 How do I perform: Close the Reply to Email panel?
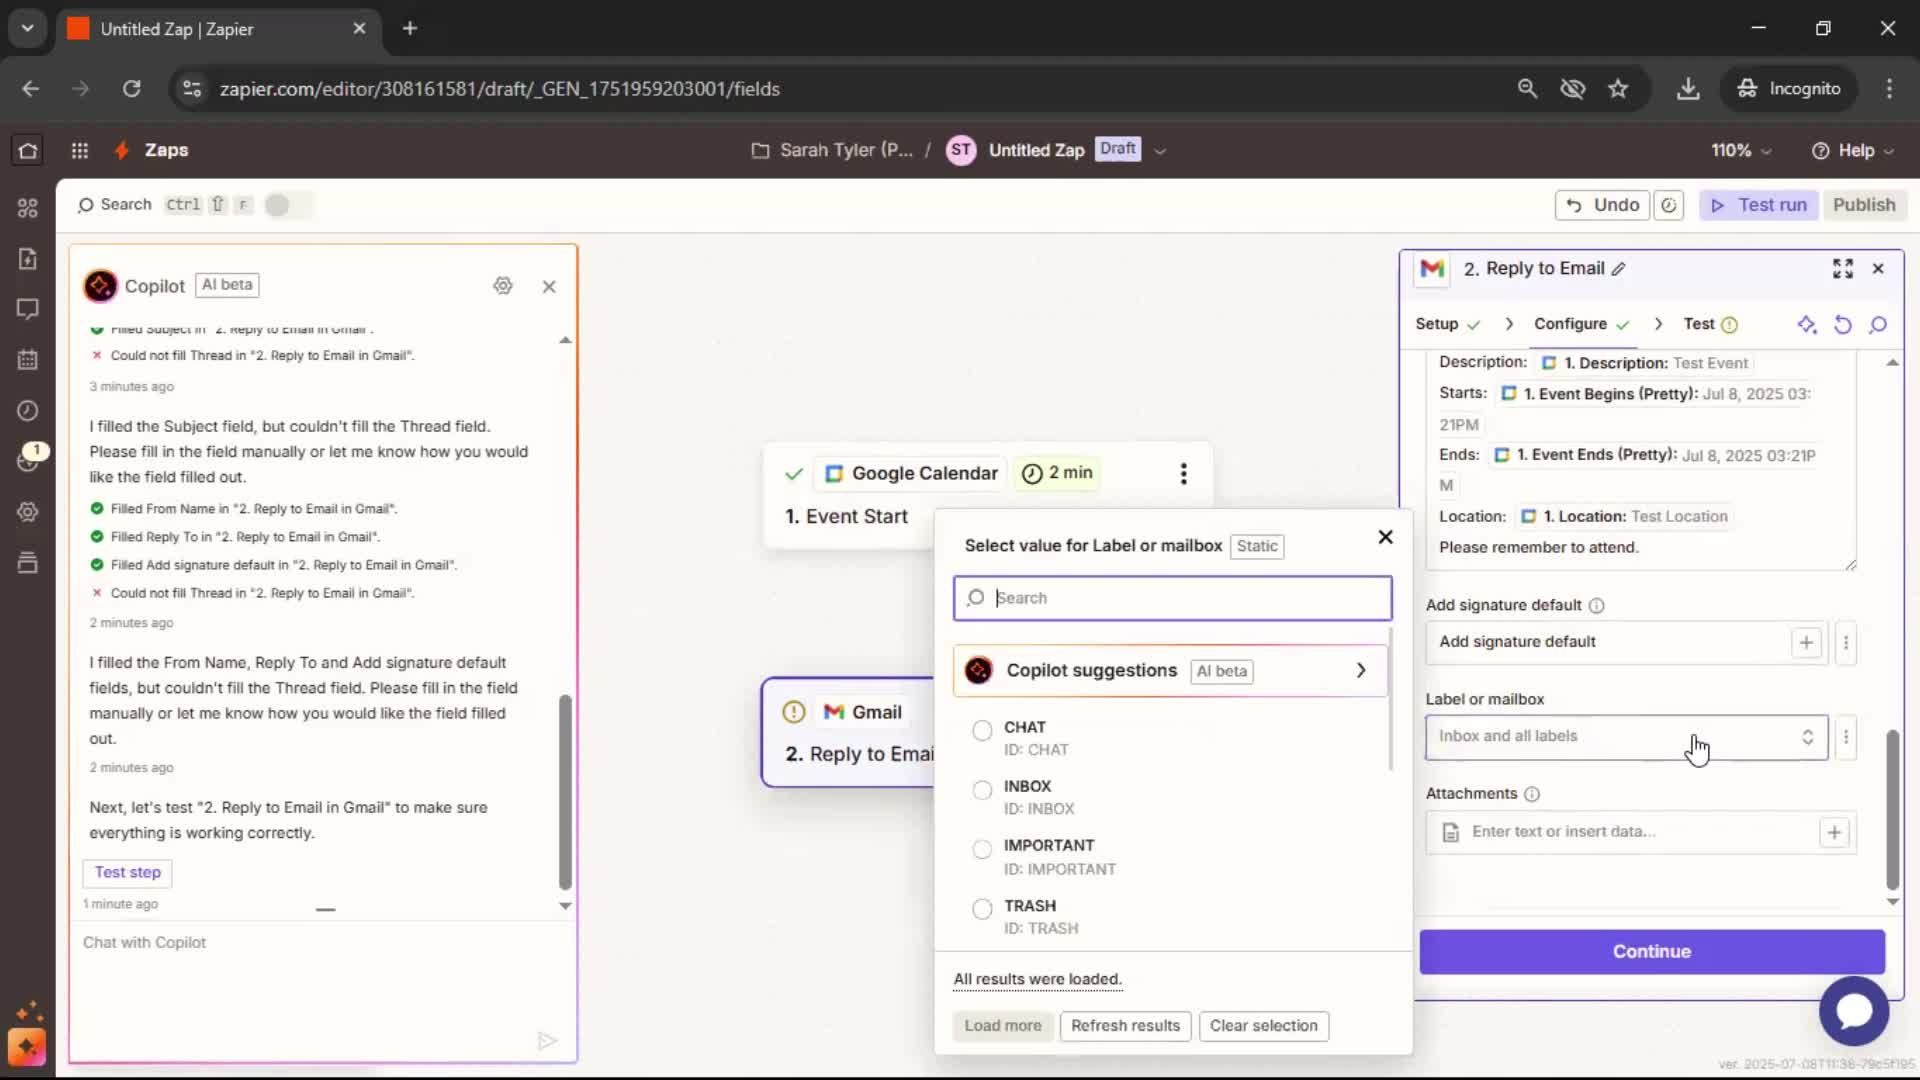coord(1878,269)
